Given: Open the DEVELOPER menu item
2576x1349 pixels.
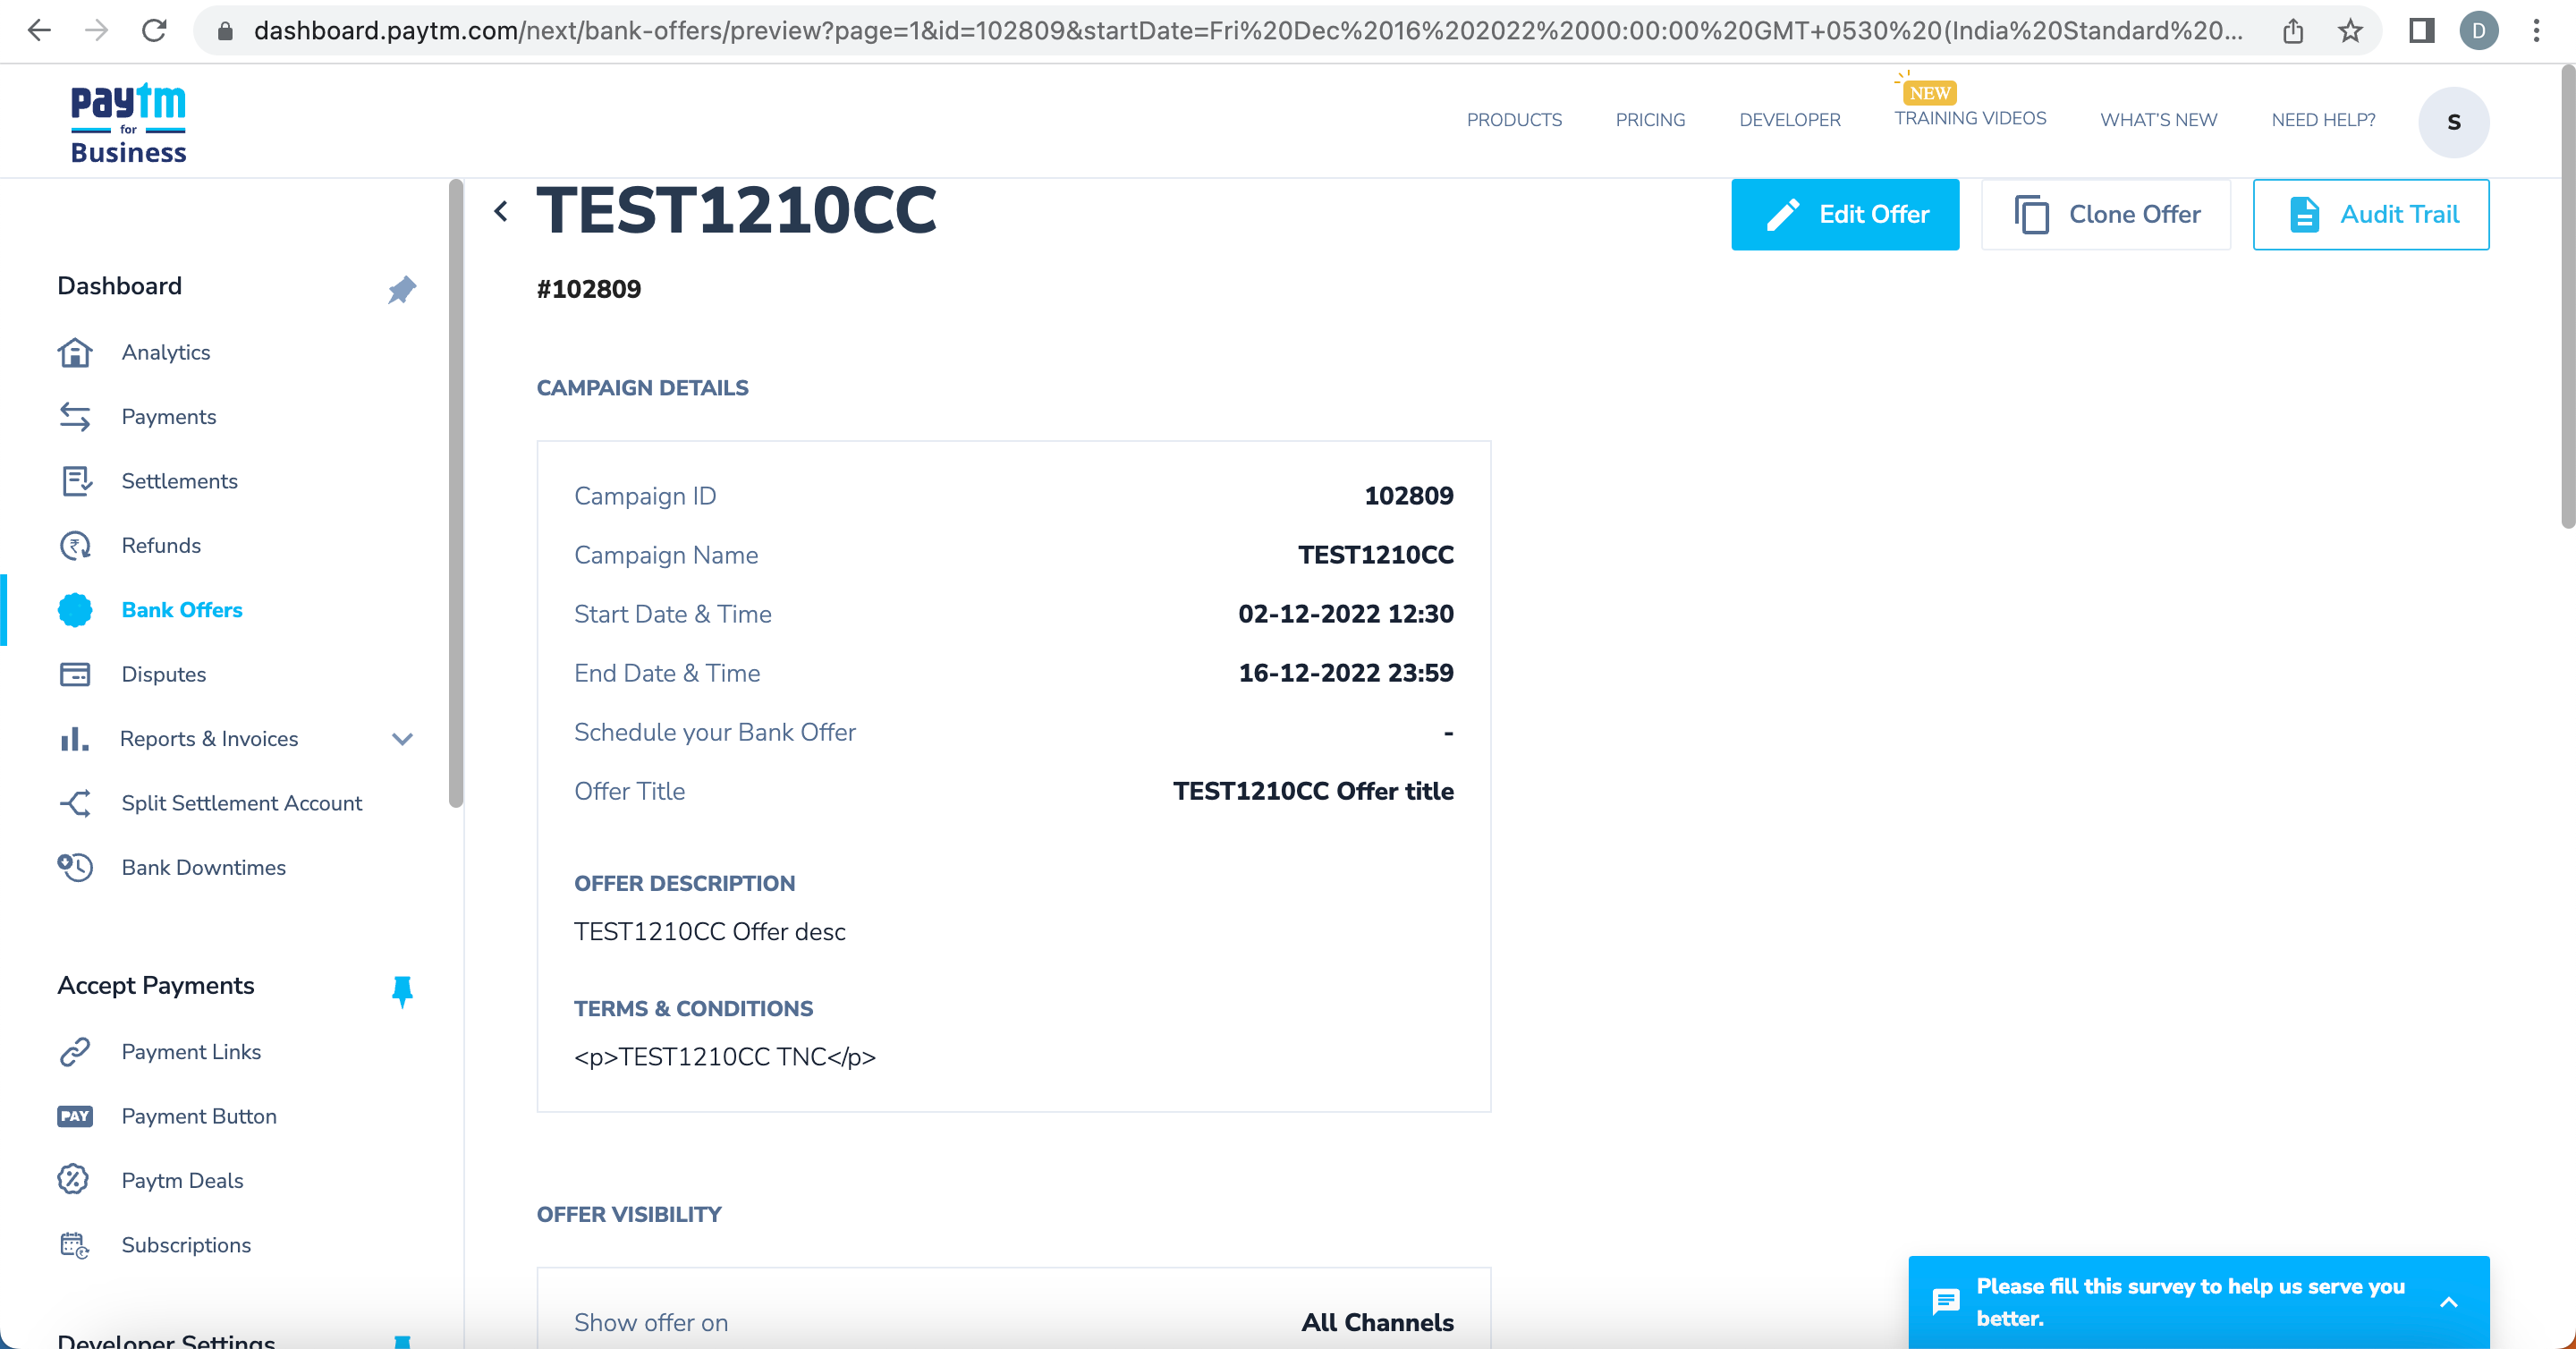Looking at the screenshot, I should click(1789, 120).
